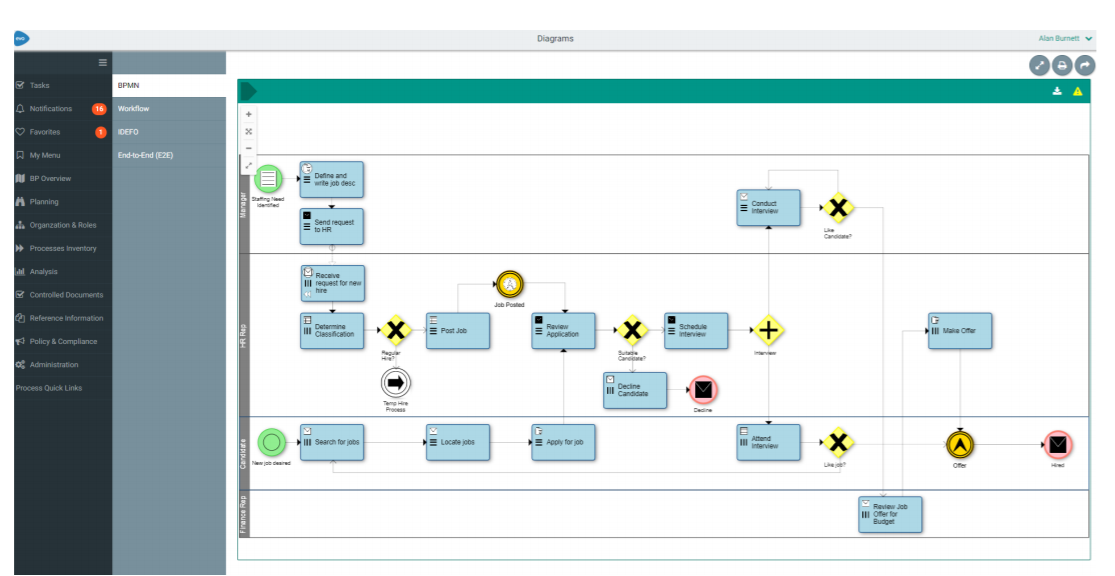The height and width of the screenshot is (576, 1115).
Task: Click the EVO logo icon
Action: (x=21, y=39)
